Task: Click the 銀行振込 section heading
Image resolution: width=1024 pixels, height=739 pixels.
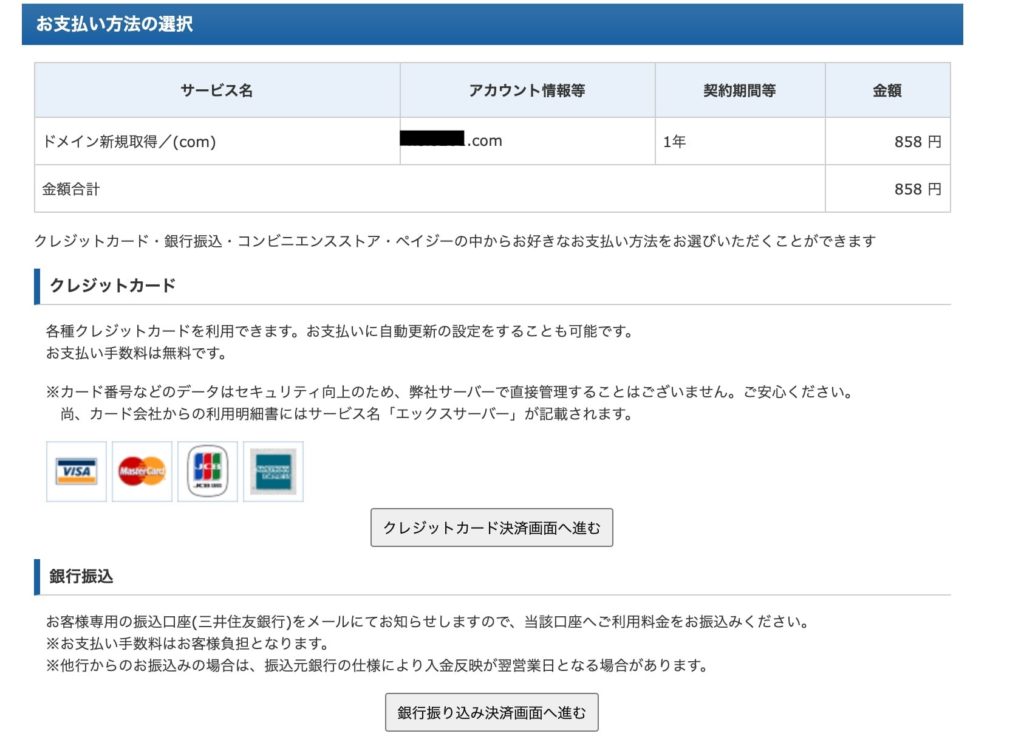Action: coord(81,577)
